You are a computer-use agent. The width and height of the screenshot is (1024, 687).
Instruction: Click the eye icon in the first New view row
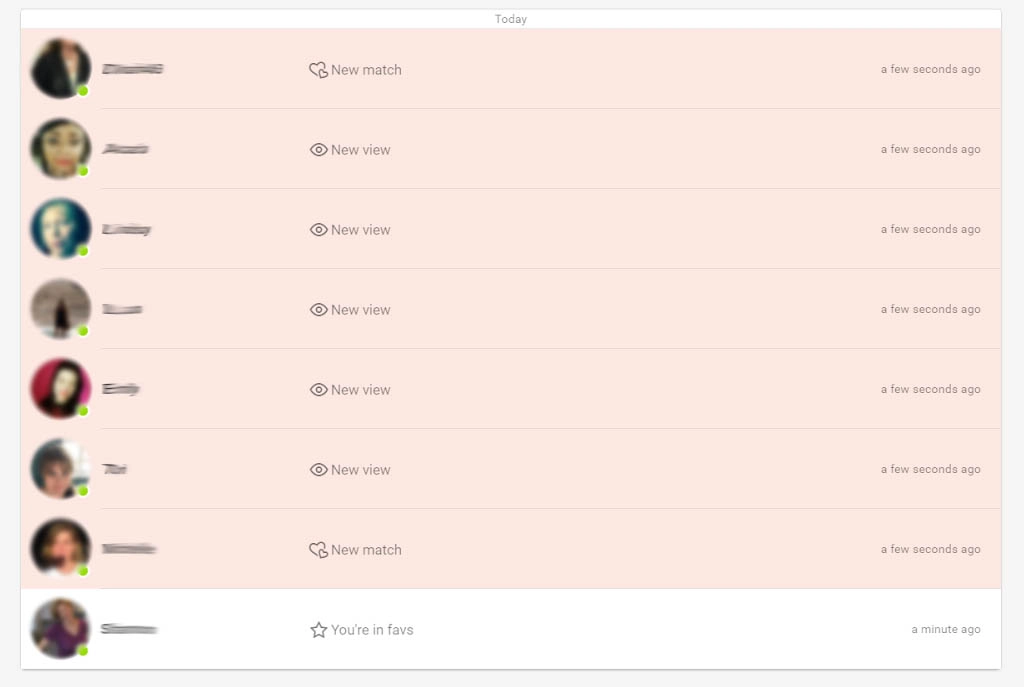pos(318,150)
